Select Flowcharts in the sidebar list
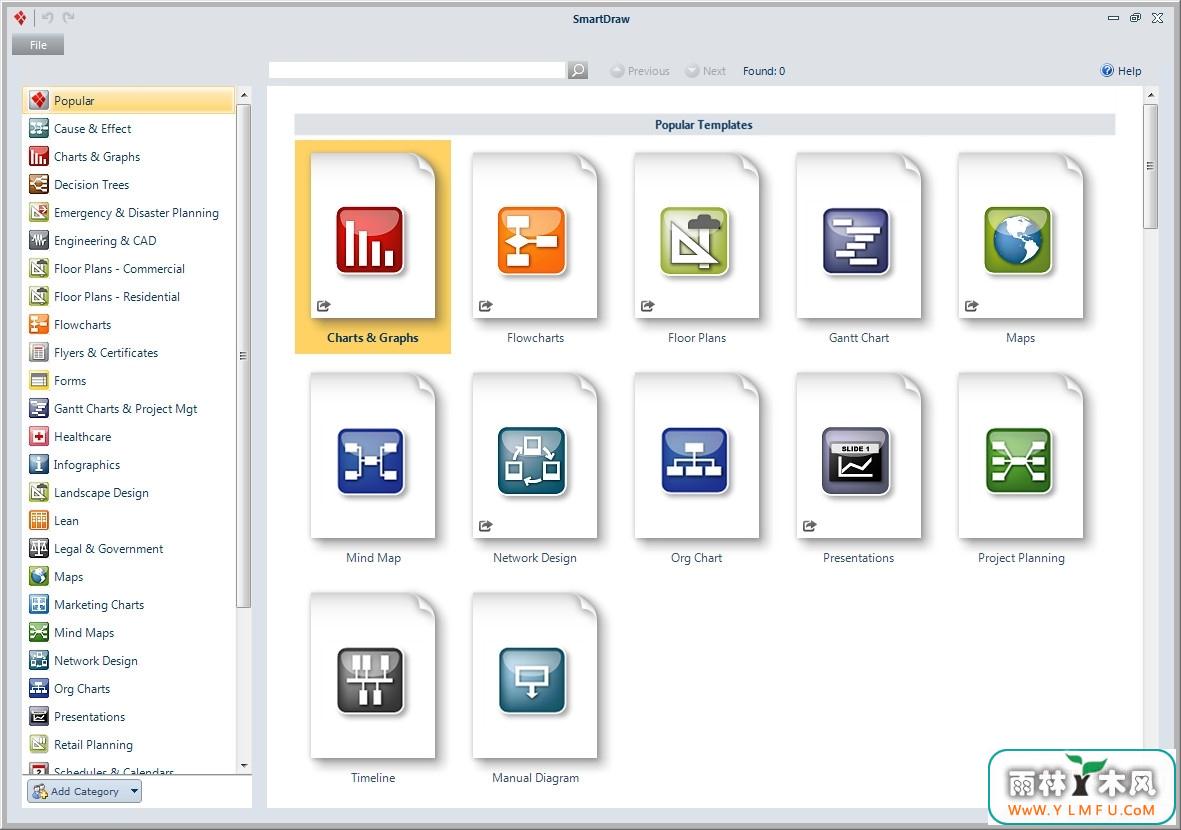Viewport: 1181px width, 830px height. [129, 325]
